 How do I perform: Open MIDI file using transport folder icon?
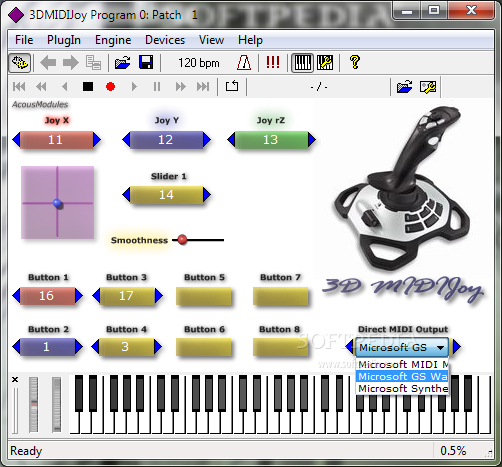pos(404,87)
